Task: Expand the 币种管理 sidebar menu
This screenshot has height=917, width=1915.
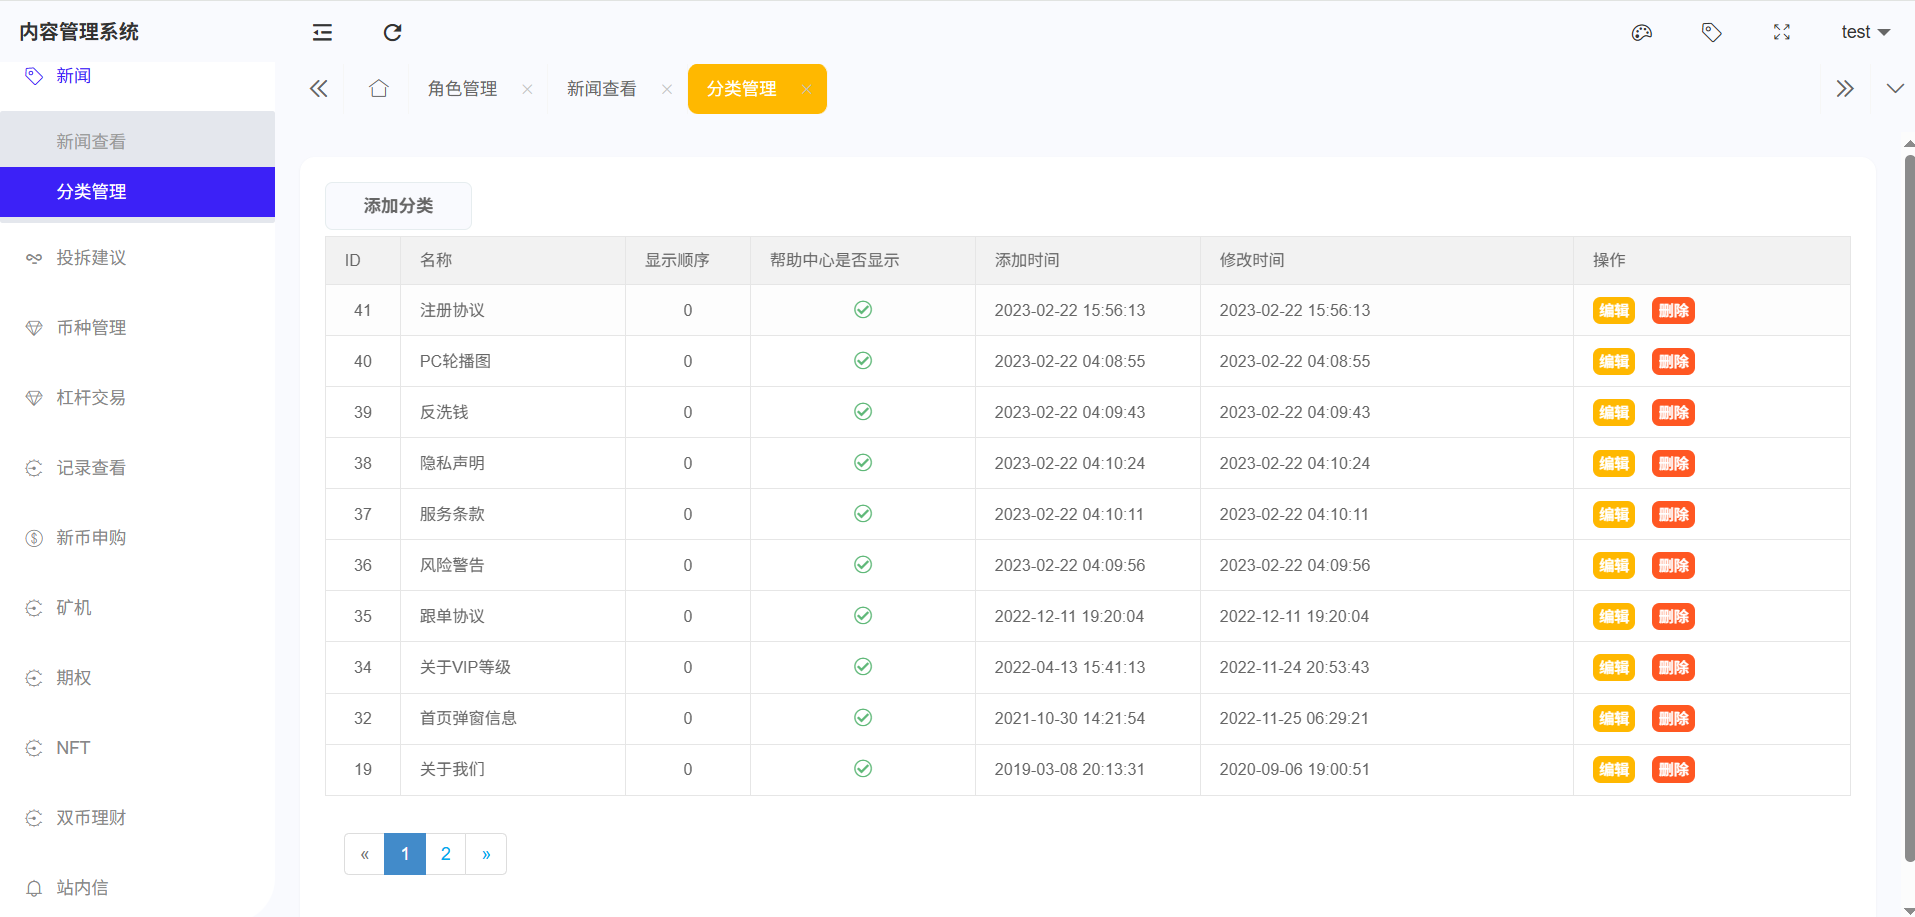Action: coord(91,328)
